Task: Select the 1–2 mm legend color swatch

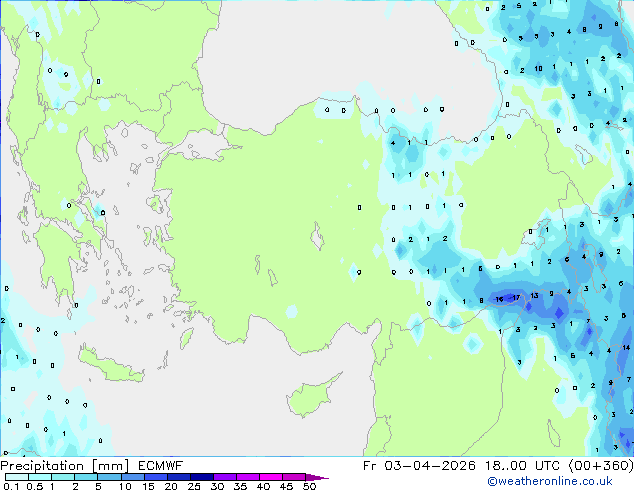Action: [x=63, y=477]
